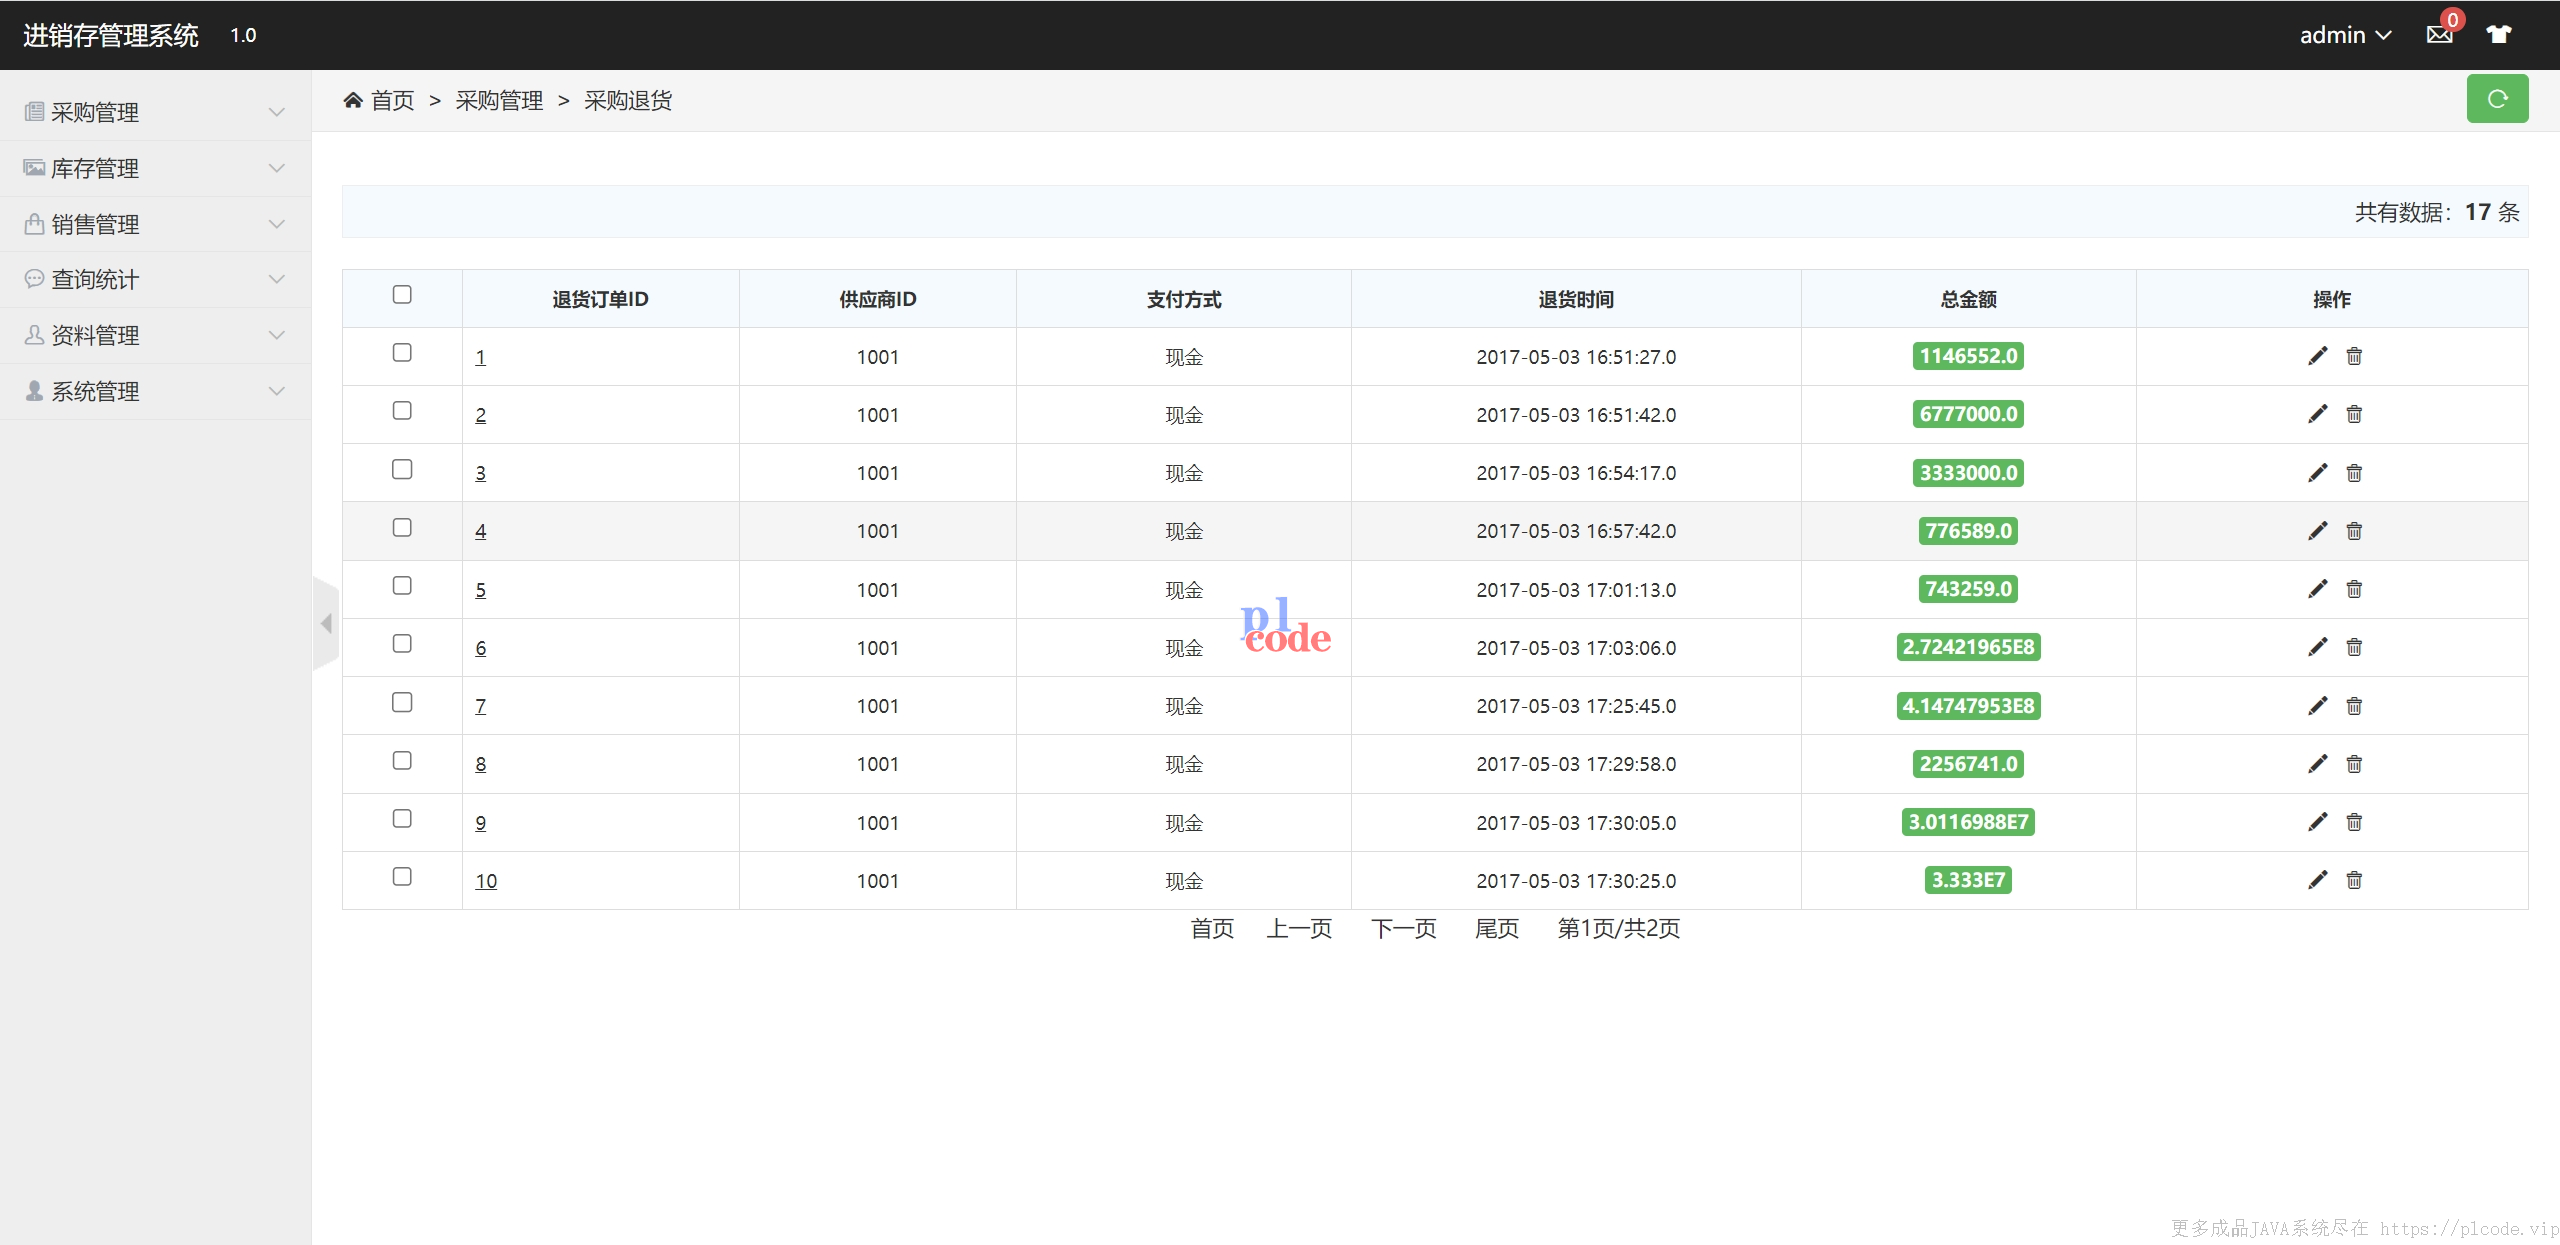Delete return order 4 with trash icon
The image size is (2560, 1245).
[2354, 531]
